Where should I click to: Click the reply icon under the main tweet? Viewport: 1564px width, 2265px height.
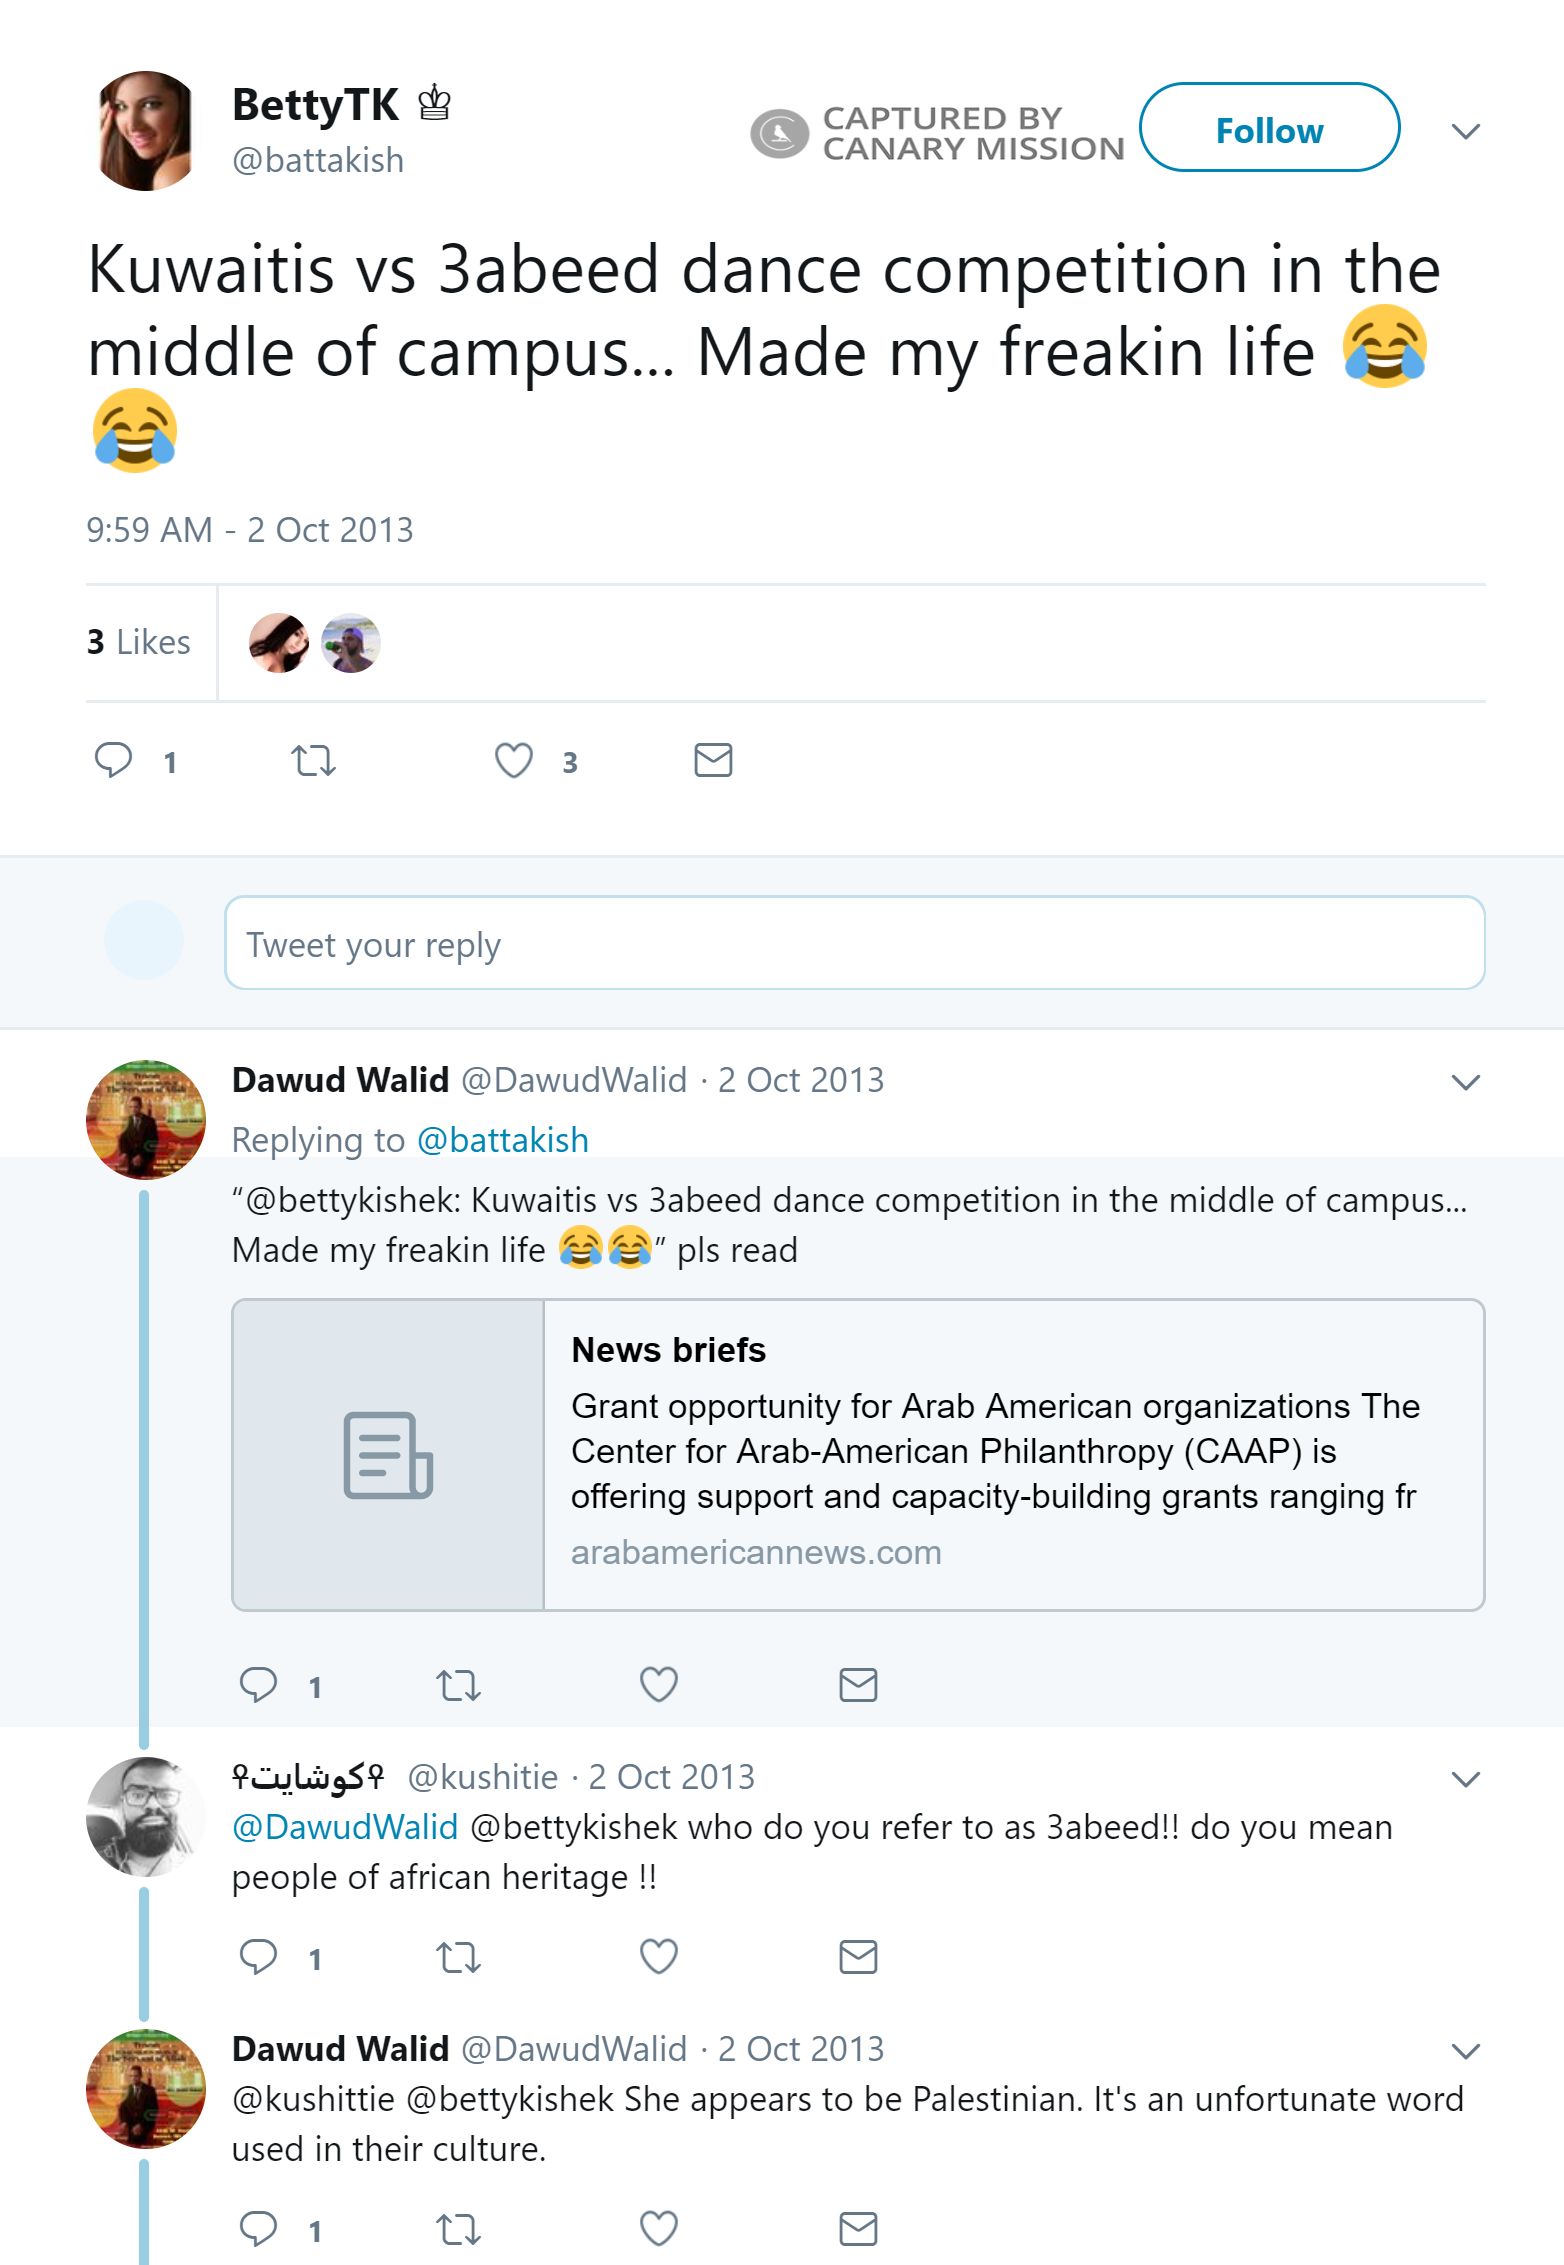point(113,760)
